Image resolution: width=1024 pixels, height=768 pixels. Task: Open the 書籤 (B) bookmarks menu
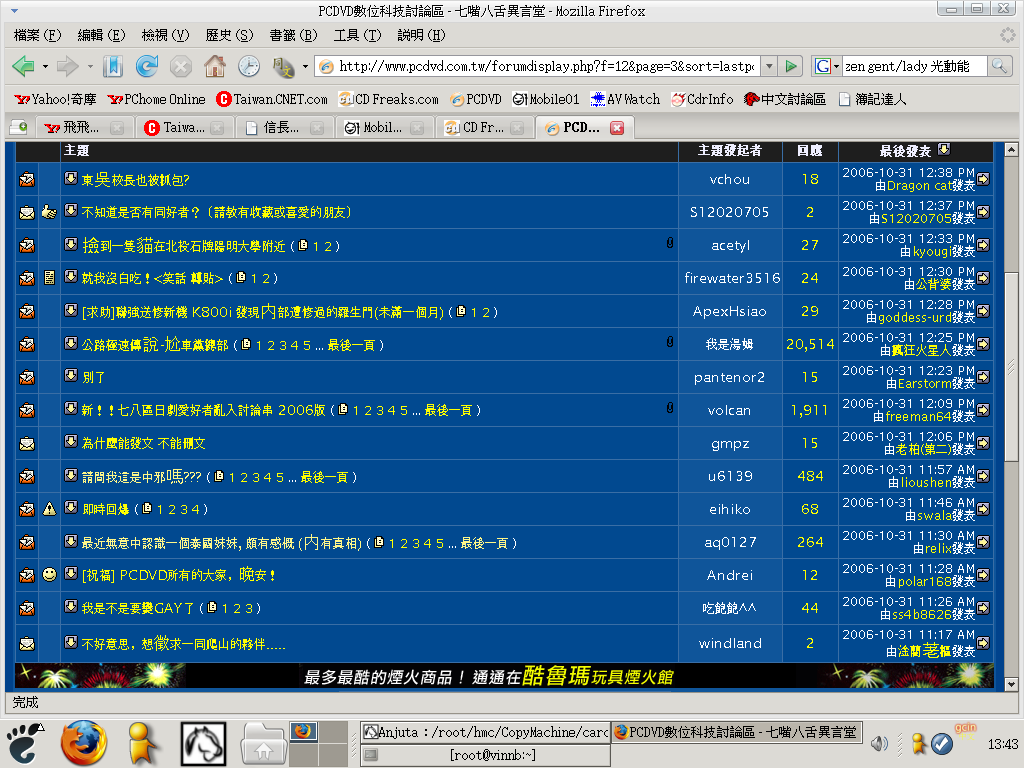tap(293, 35)
